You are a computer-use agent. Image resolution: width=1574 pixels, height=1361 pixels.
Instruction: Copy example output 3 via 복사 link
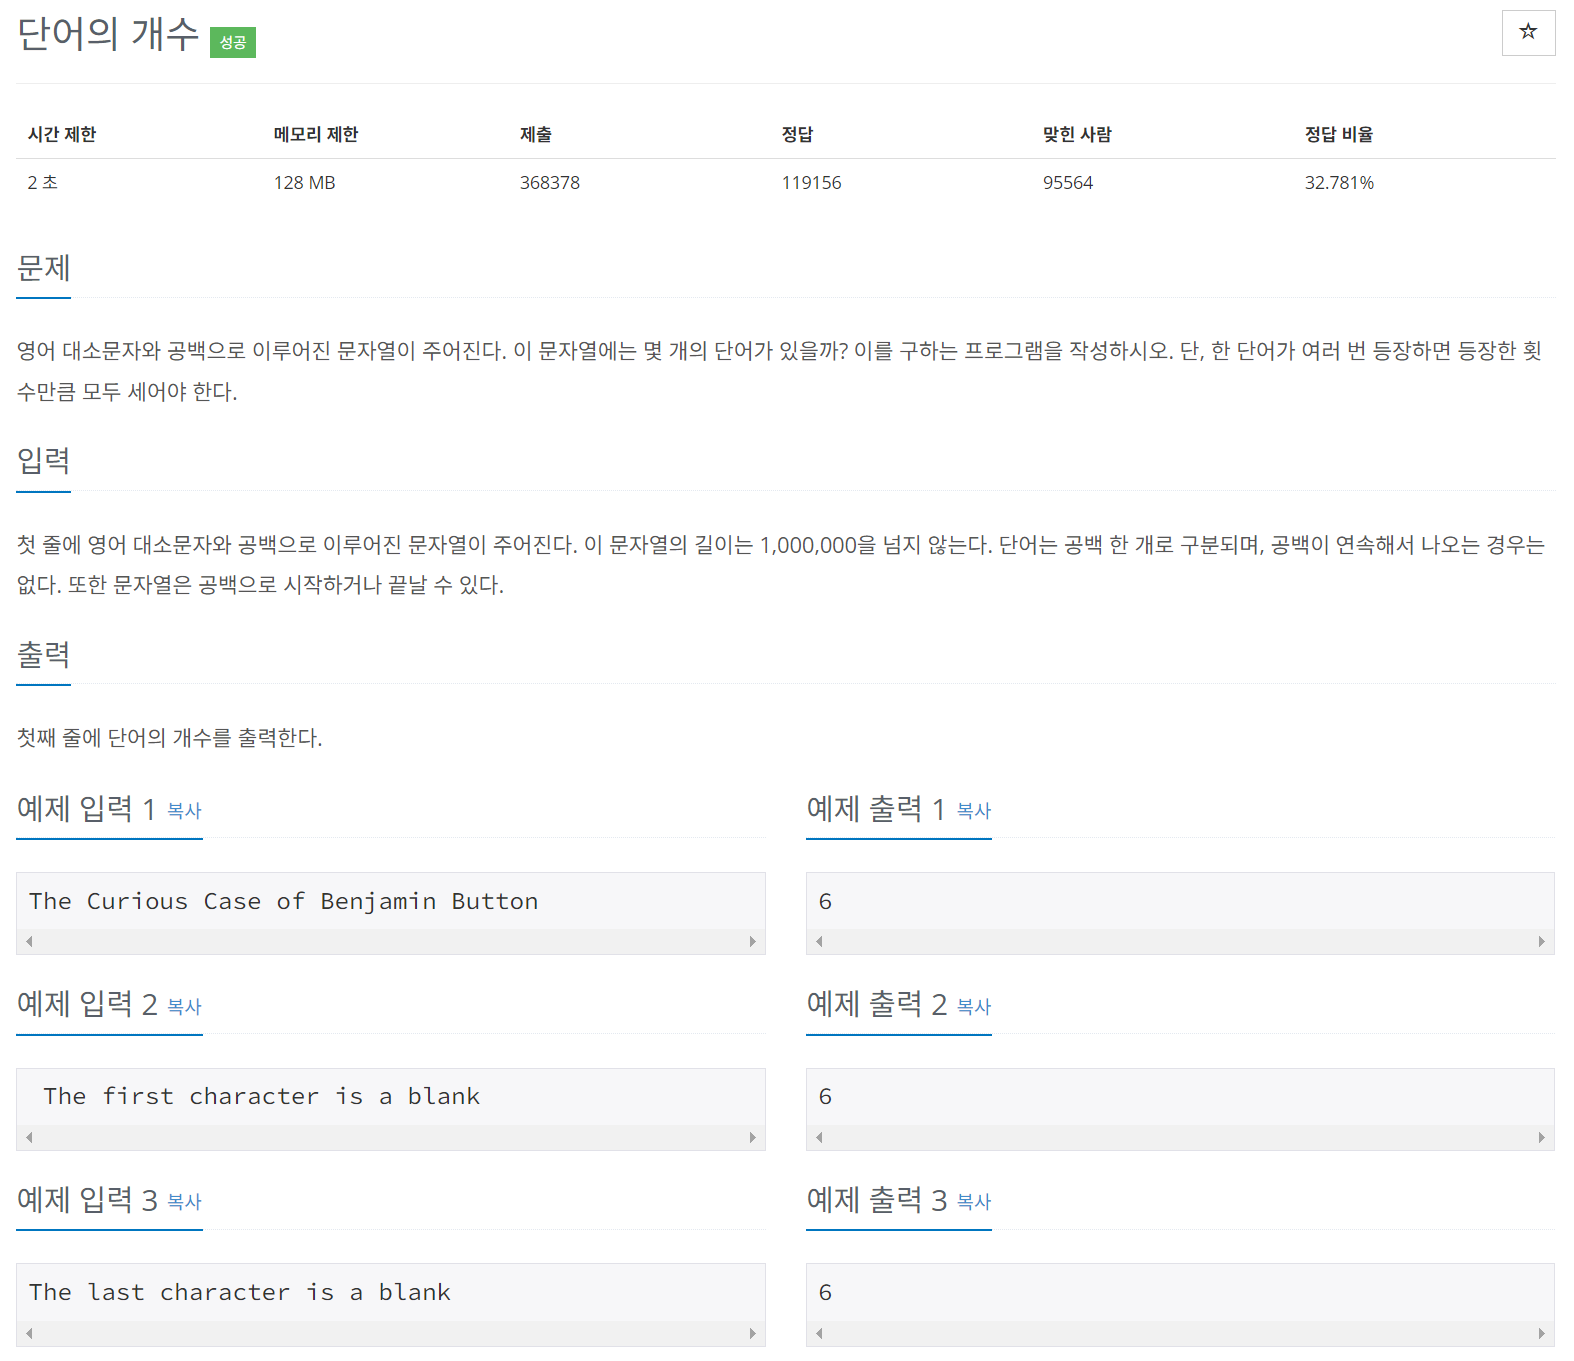(974, 1201)
